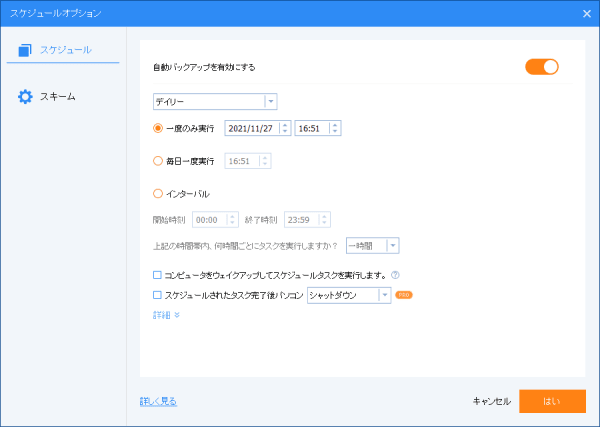Image resolution: width=600 pixels, height=427 pixels.
Task: Toggle the 自動バックアップを有効にする switch
Action: click(541, 67)
